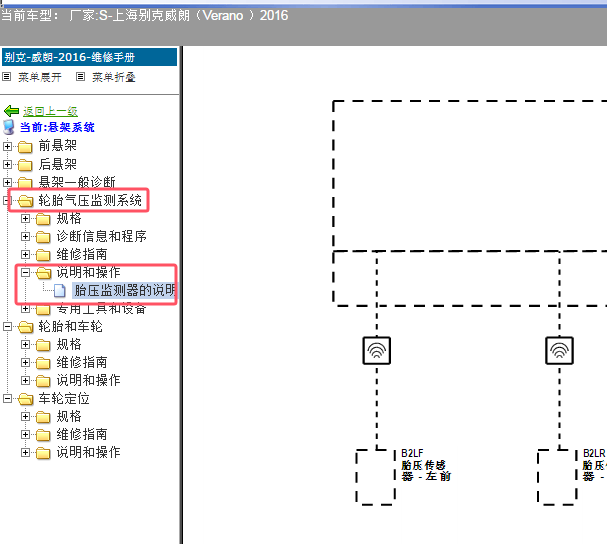Select 轮胎气压监测系统 in the tree
This screenshot has height=544, width=607.
(x=90, y=201)
